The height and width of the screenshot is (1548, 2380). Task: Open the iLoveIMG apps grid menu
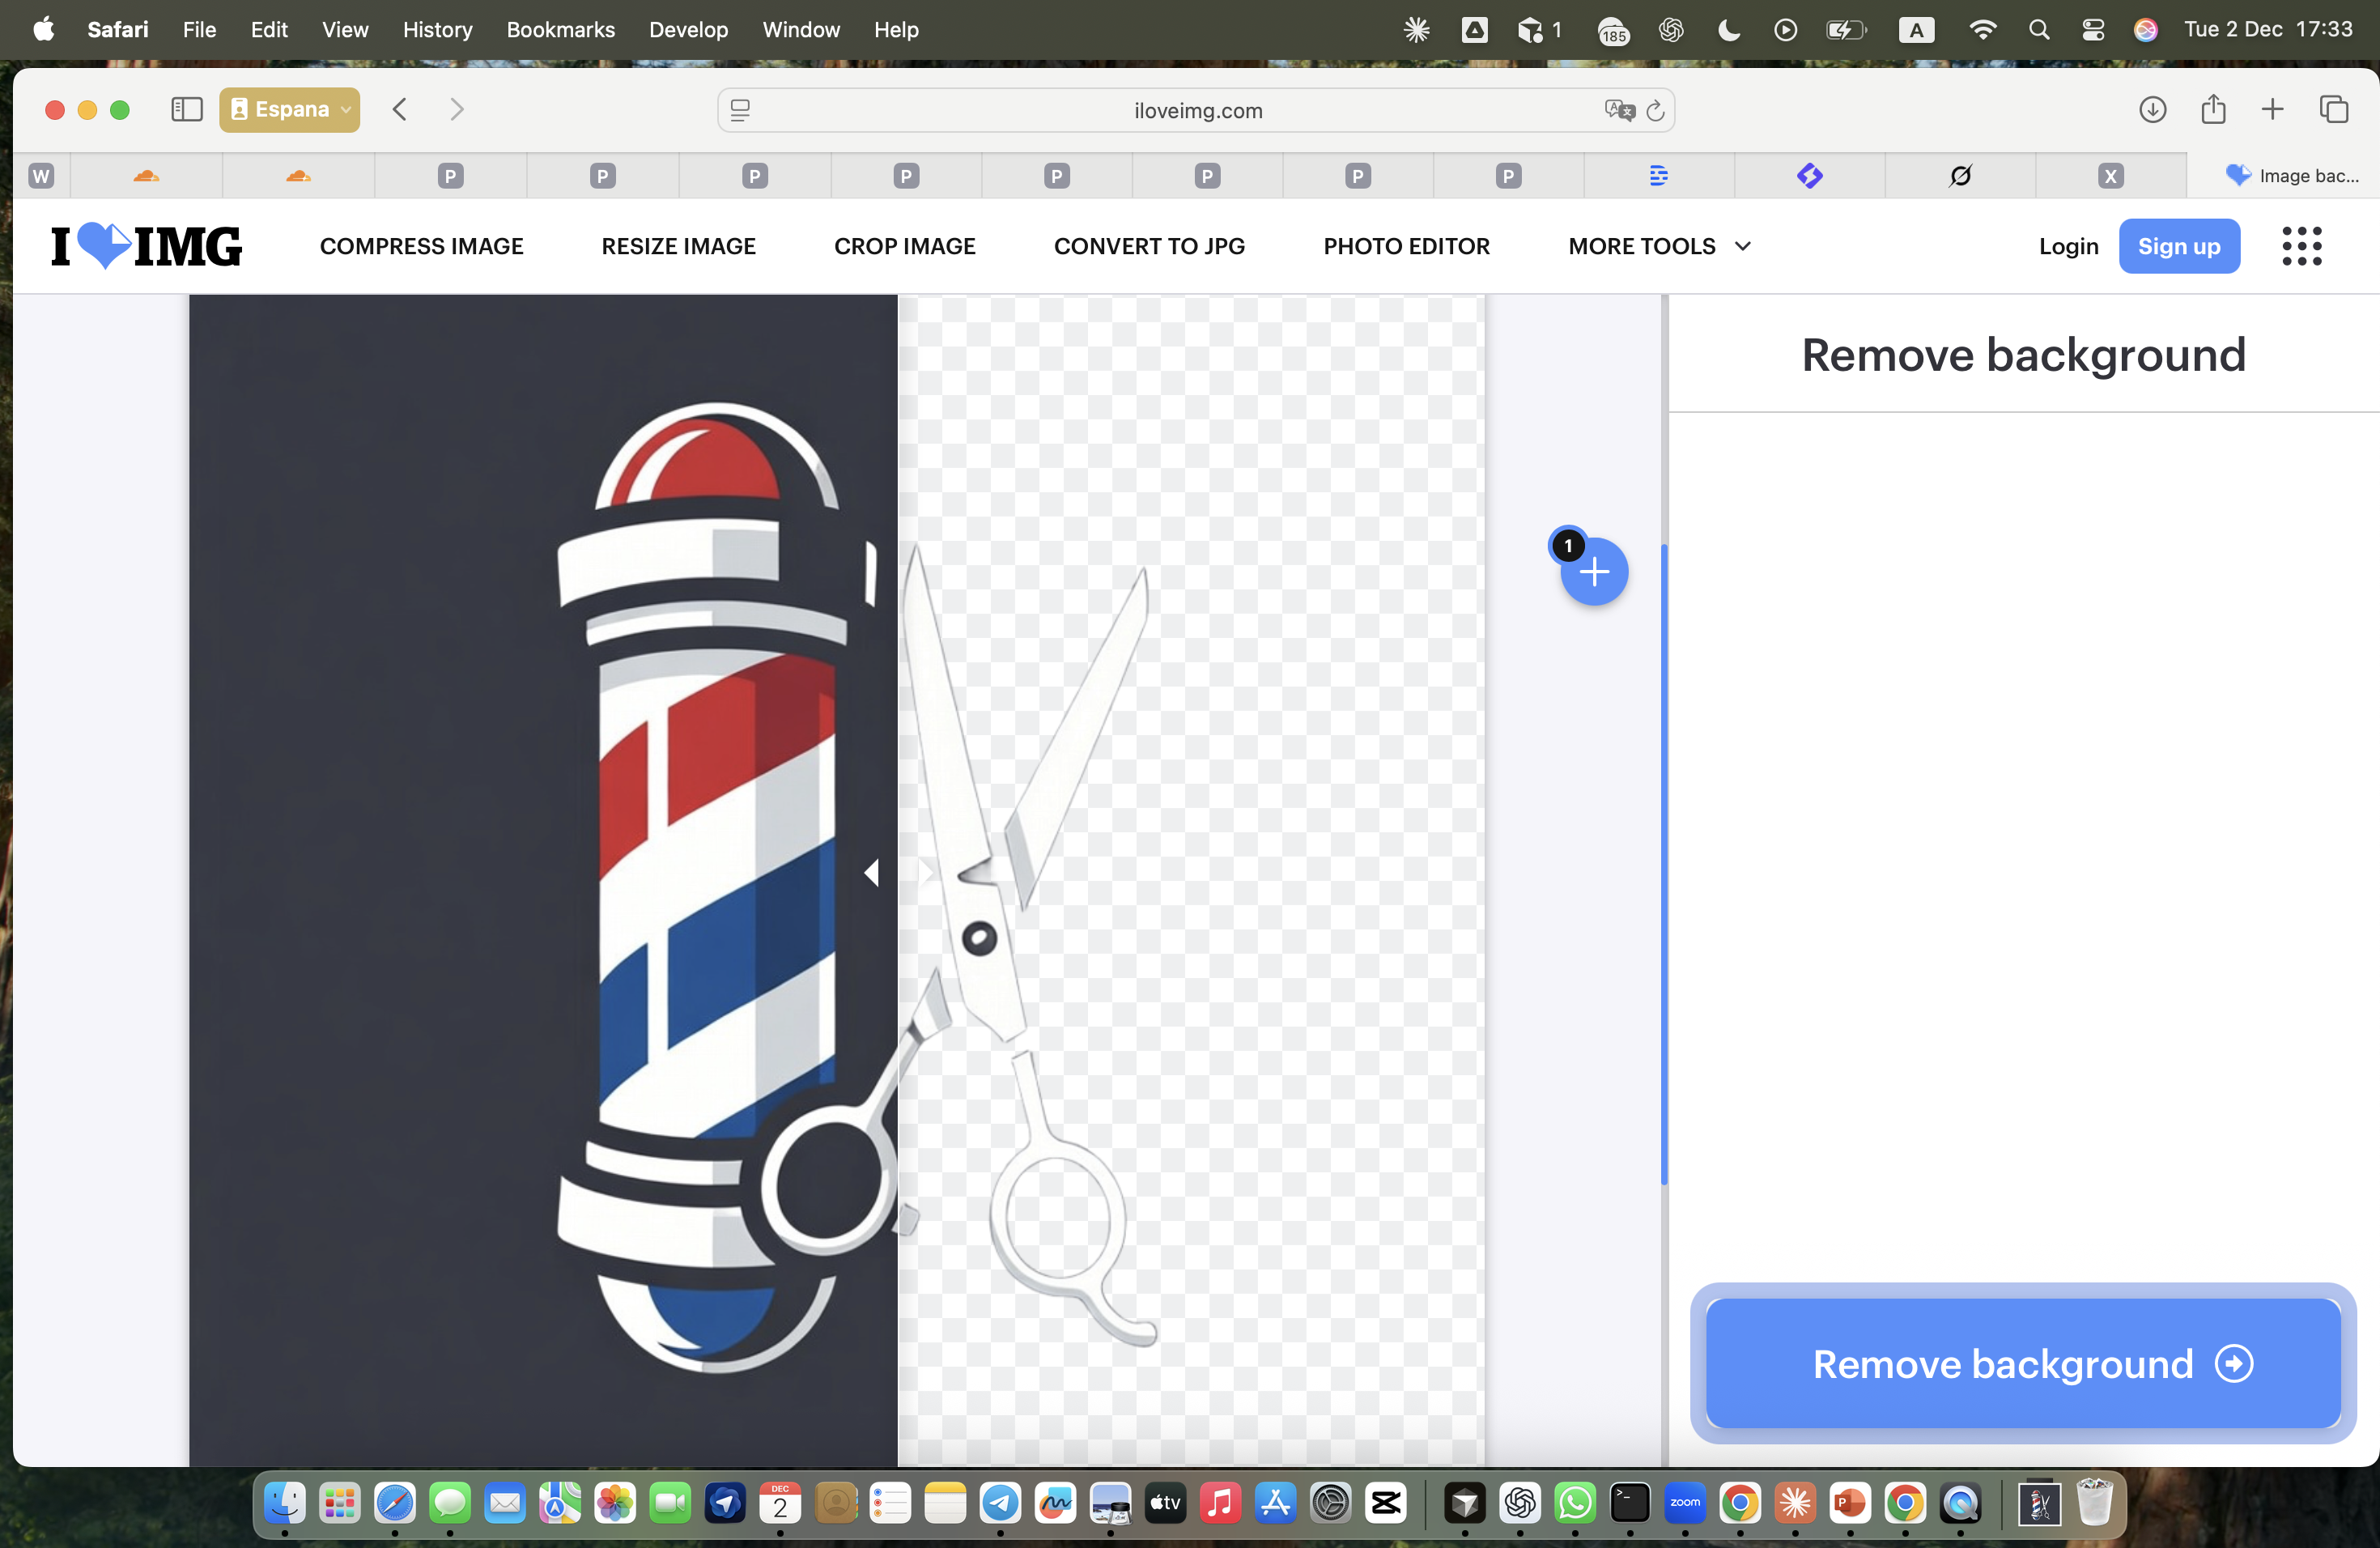tap(2302, 246)
